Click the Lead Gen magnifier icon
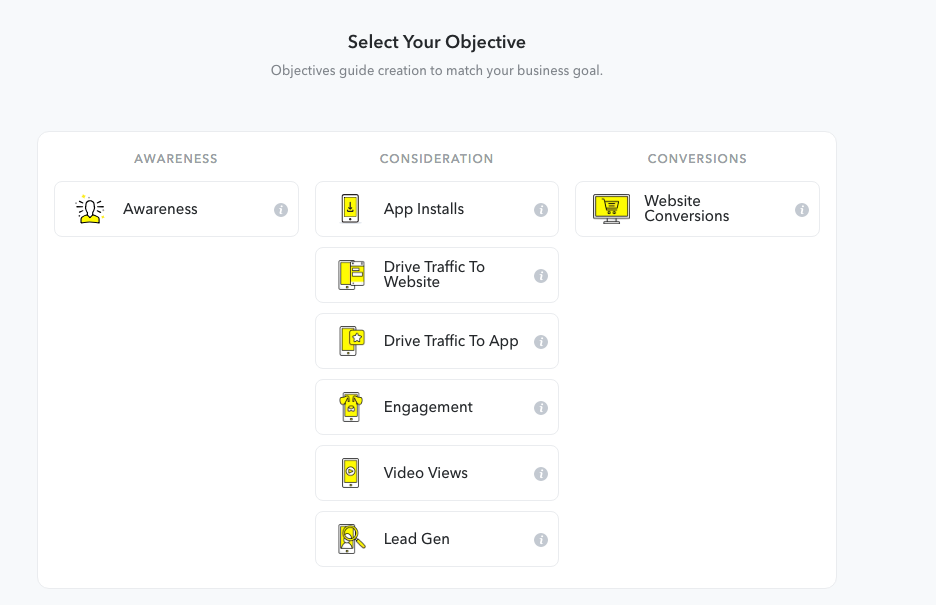This screenshot has height=605, width=936. click(352, 539)
